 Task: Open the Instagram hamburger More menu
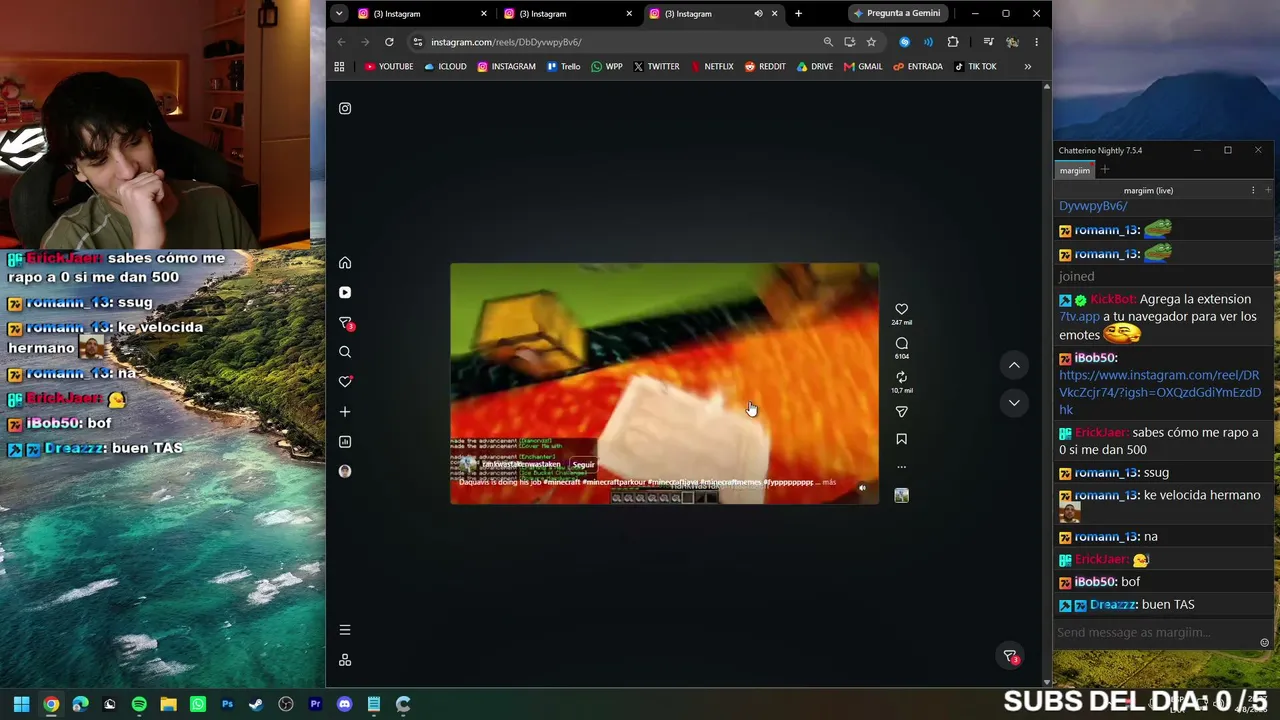345,630
